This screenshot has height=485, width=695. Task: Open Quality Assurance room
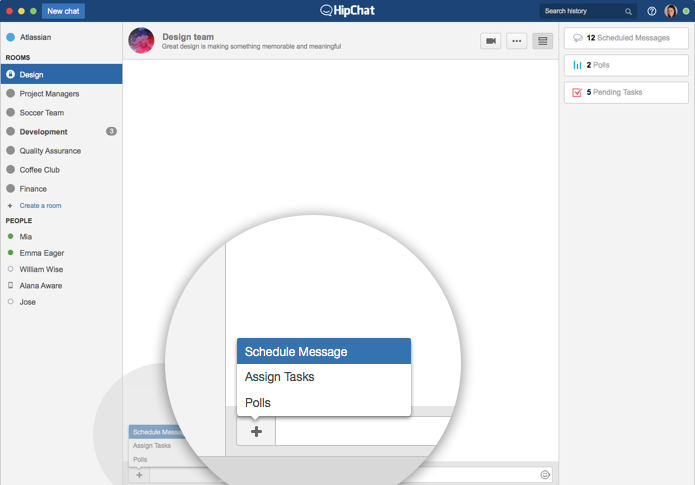pyautogui.click(x=61, y=151)
